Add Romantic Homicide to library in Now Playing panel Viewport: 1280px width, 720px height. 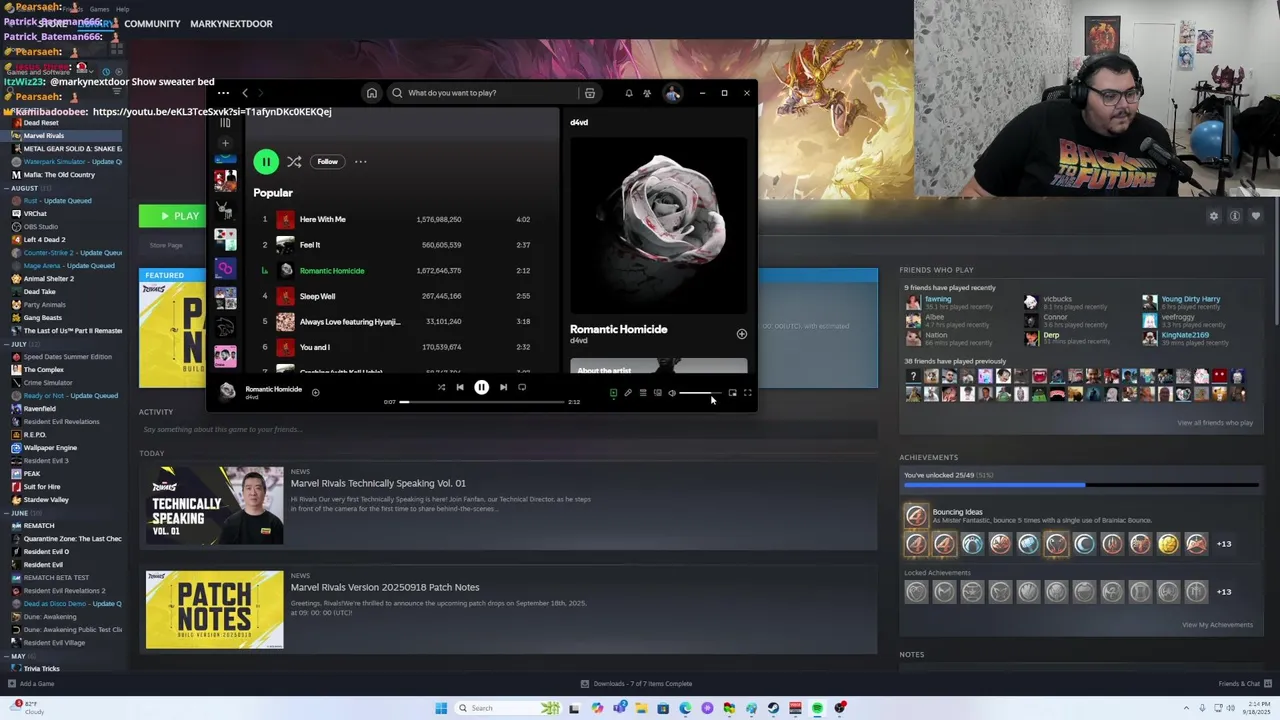coord(742,334)
